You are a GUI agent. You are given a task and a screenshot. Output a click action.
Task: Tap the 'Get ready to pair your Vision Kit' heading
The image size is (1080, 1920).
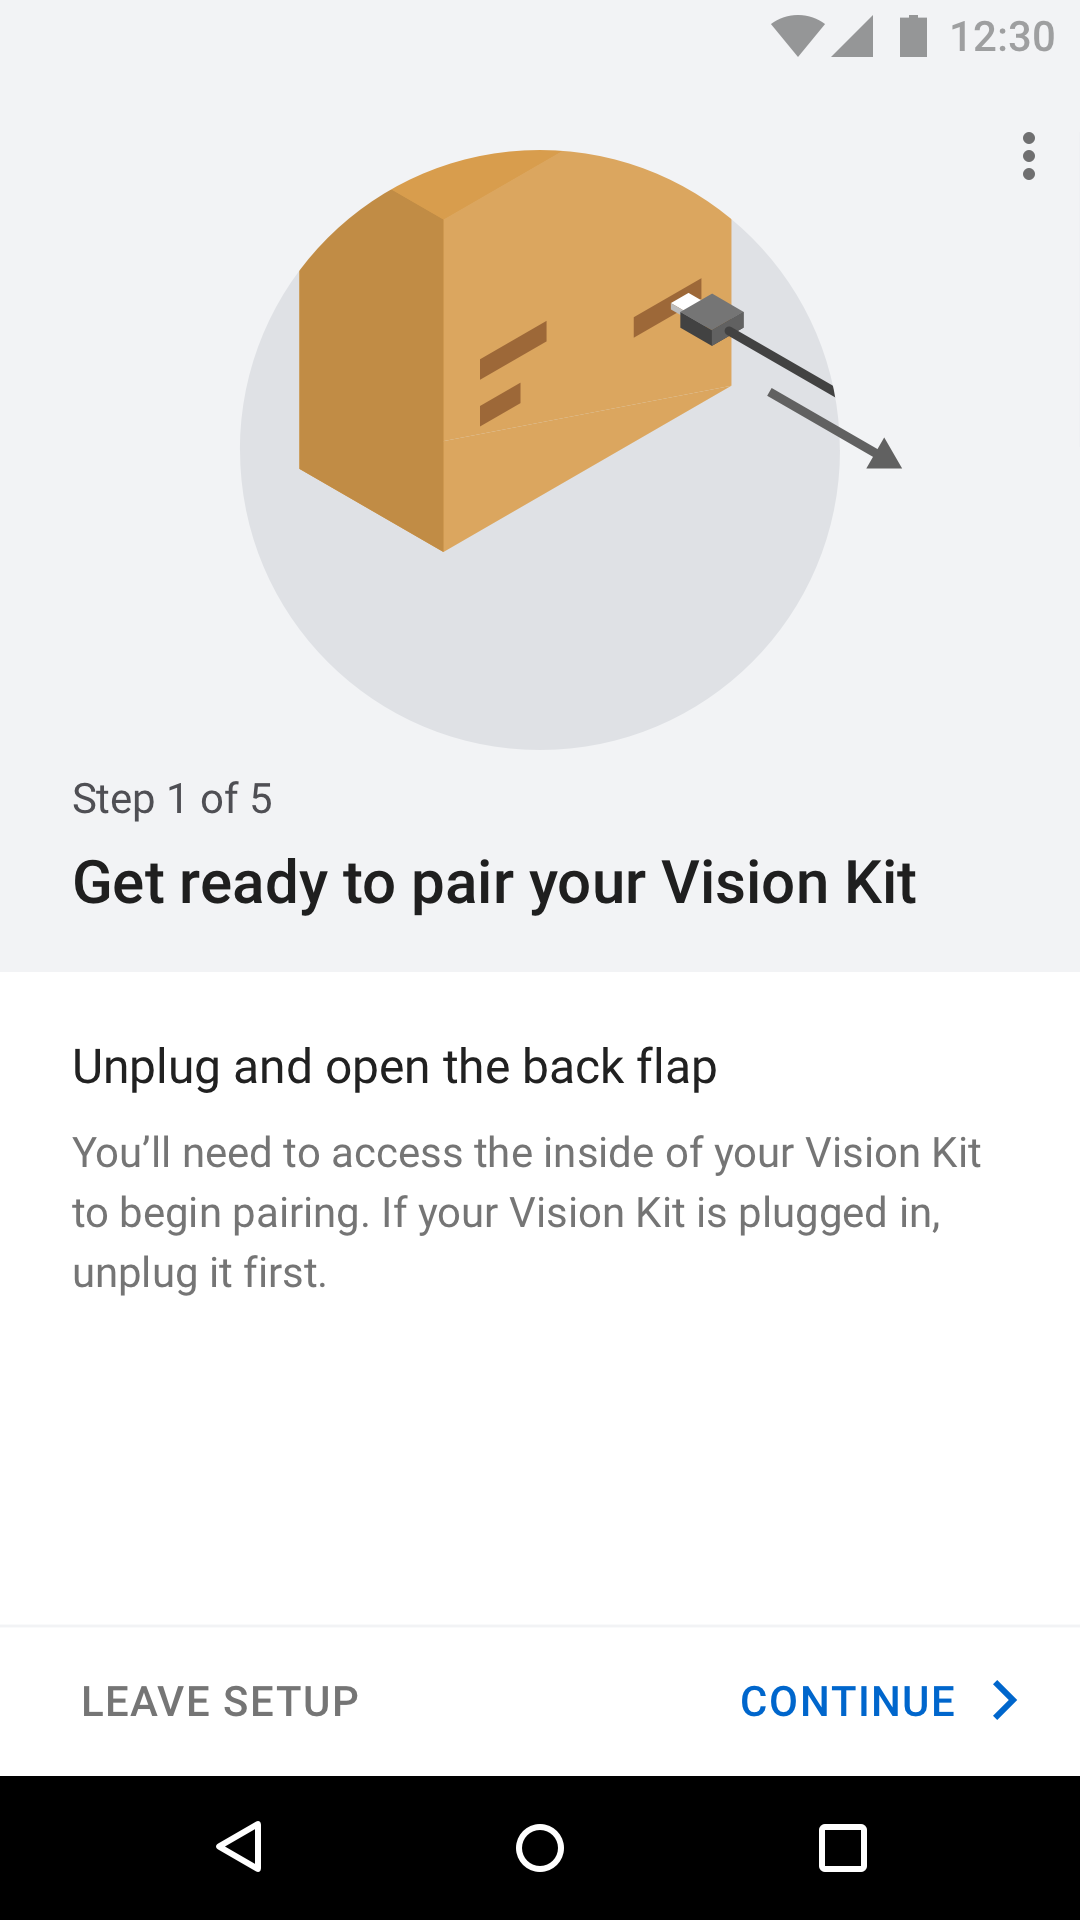pos(495,883)
